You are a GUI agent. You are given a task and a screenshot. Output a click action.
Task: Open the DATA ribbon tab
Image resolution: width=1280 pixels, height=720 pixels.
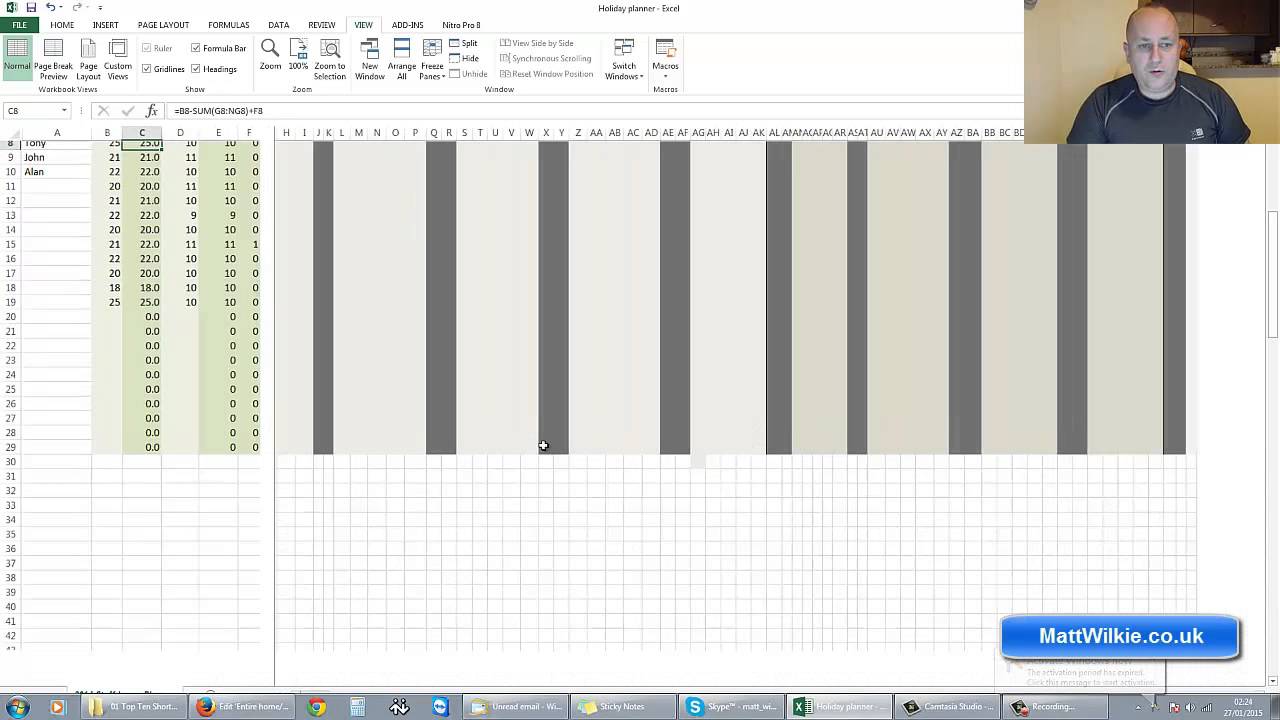pyautogui.click(x=279, y=25)
